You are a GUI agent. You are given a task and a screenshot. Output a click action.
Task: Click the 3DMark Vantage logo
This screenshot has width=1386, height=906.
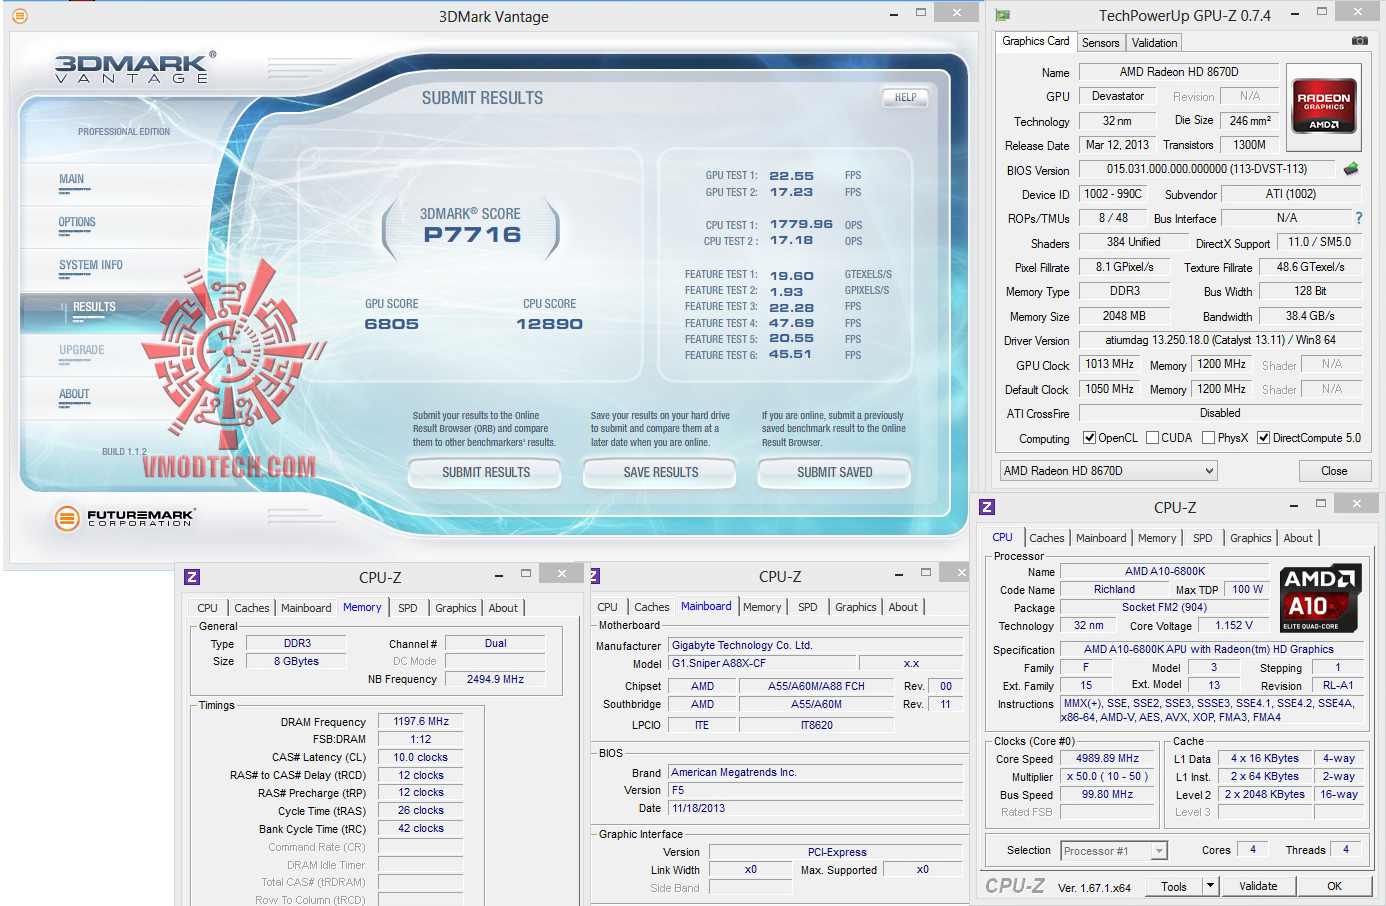tap(135, 68)
